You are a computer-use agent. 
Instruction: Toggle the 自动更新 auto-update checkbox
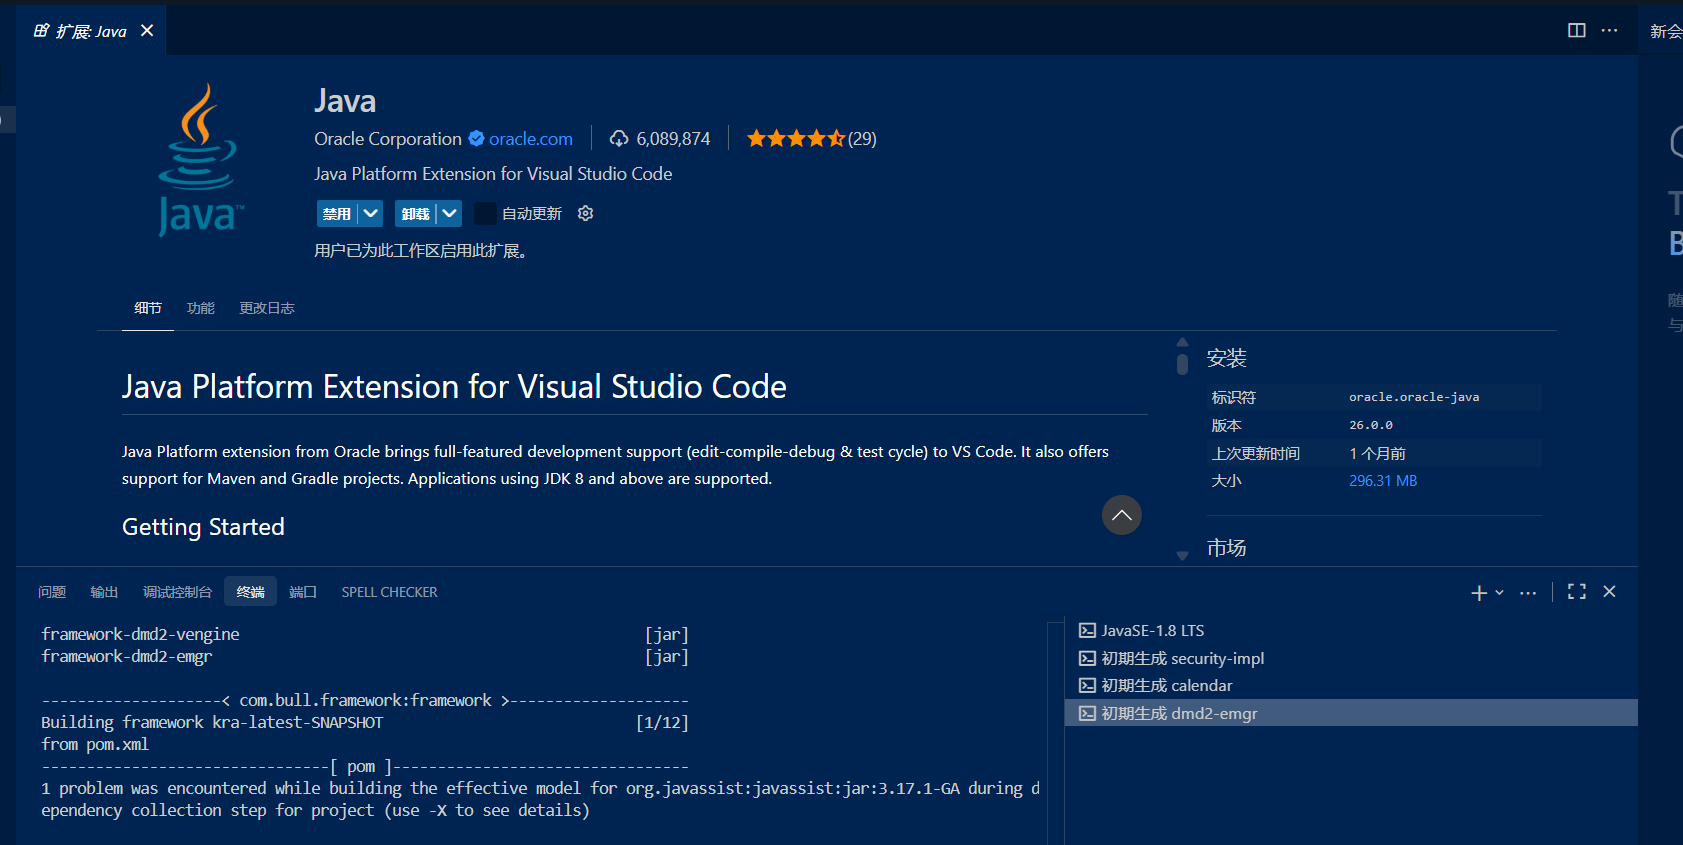485,213
